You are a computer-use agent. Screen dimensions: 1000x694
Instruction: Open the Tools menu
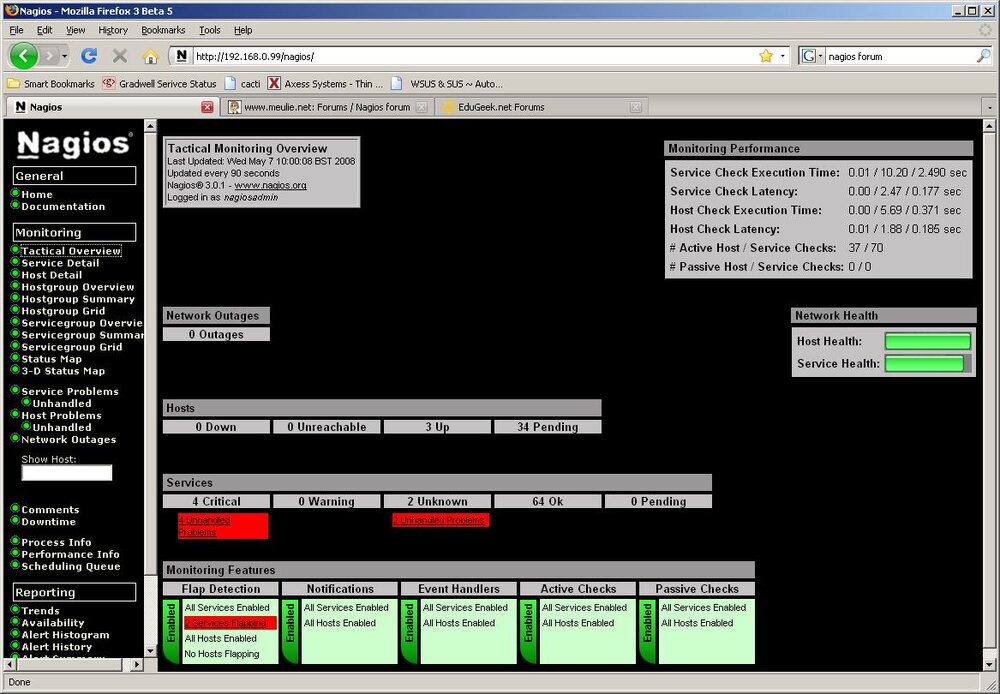[210, 30]
